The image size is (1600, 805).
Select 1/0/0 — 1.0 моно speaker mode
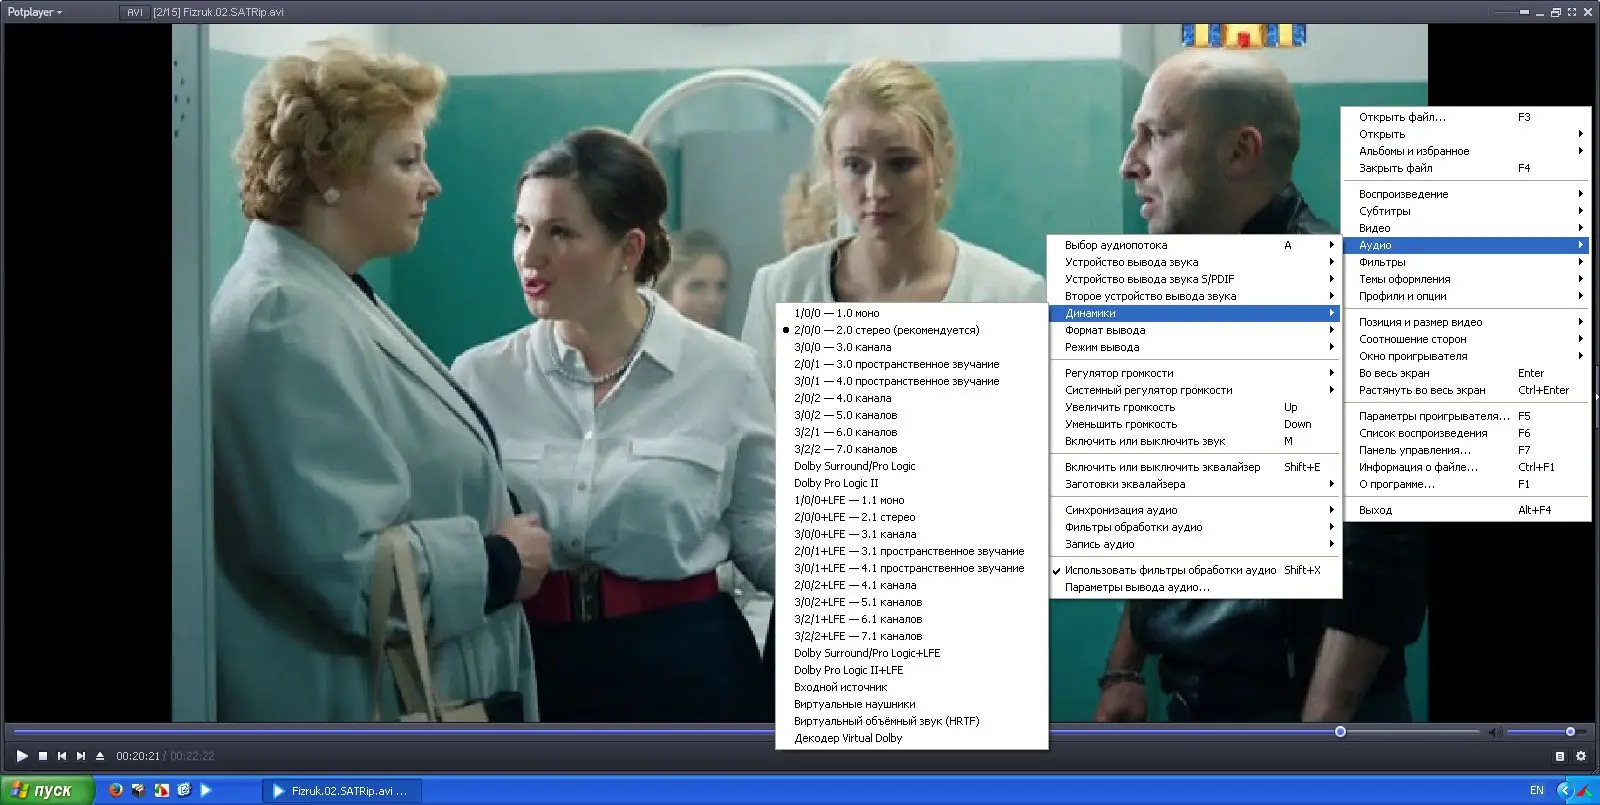(x=912, y=313)
